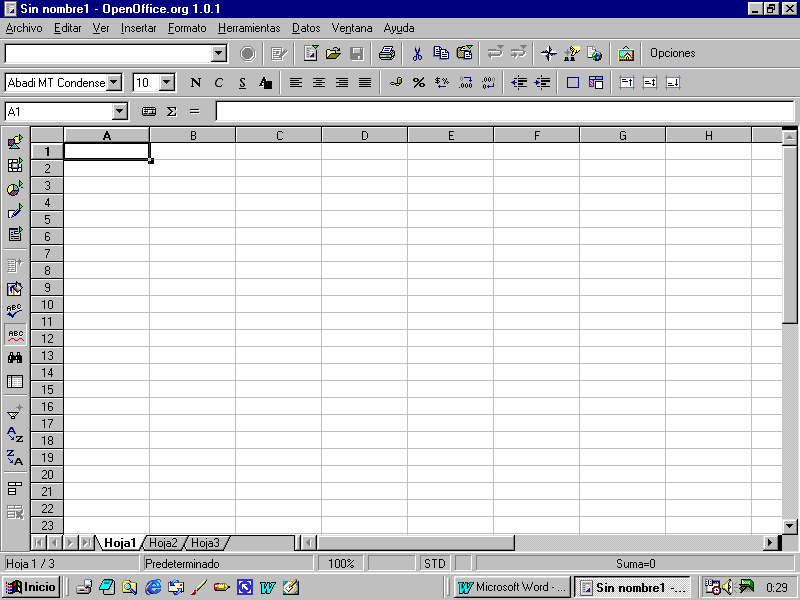Expand the cell reference Name Box dropdown
This screenshot has height=600, width=800.
120,112
